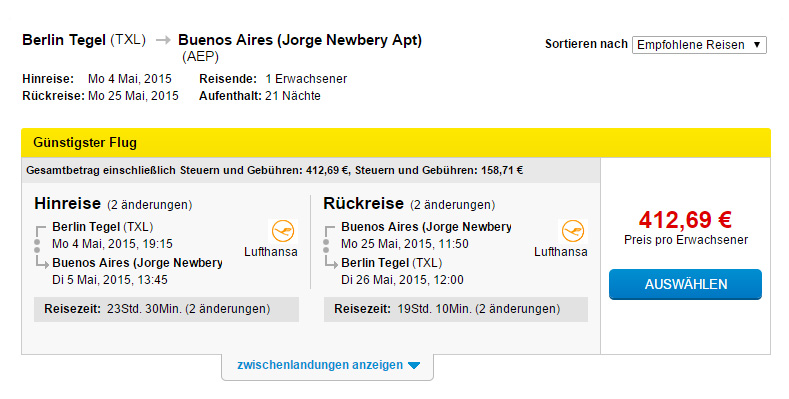Click the Lufthansa logo in Rückreise
789x399 pixels.
coord(573,231)
